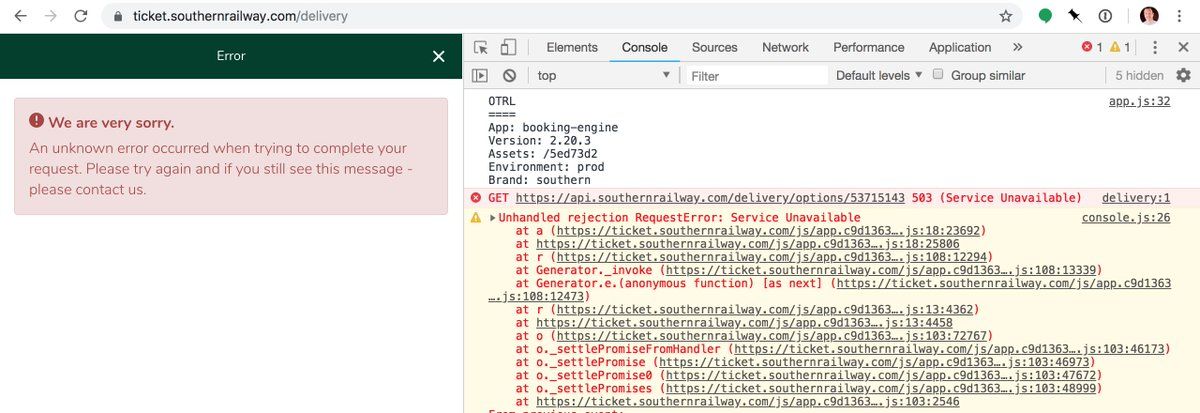Open the delivery:1 source link

pyautogui.click(x=1135, y=198)
